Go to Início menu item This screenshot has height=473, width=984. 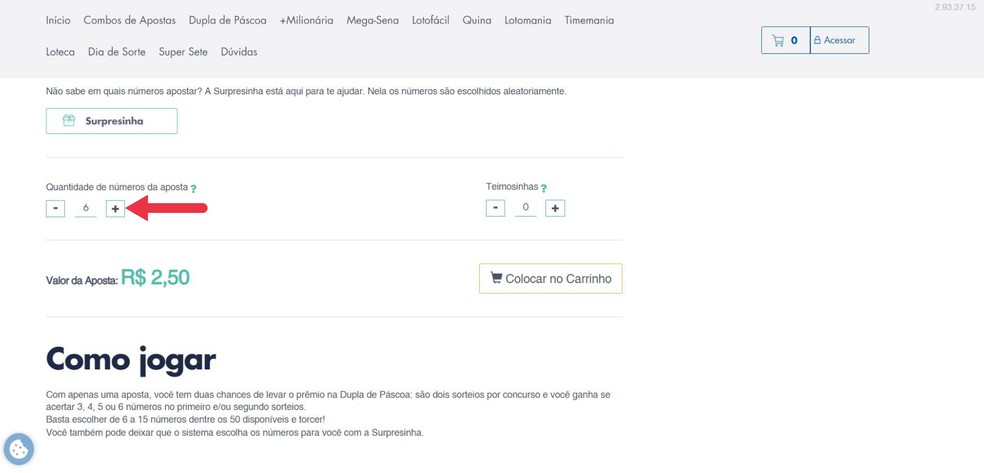pyautogui.click(x=58, y=20)
